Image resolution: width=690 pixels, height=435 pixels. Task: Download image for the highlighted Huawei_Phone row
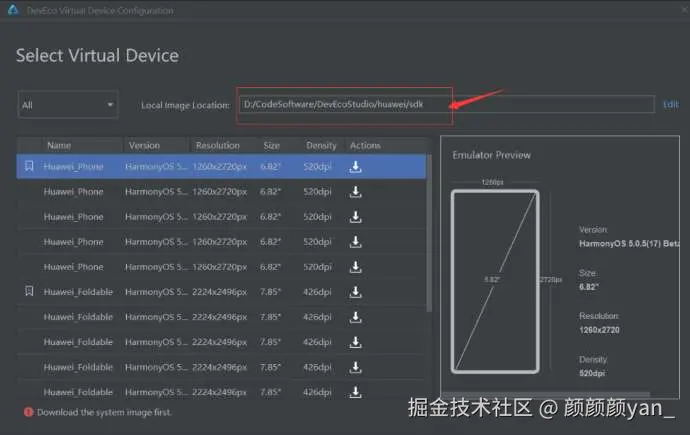click(356, 167)
